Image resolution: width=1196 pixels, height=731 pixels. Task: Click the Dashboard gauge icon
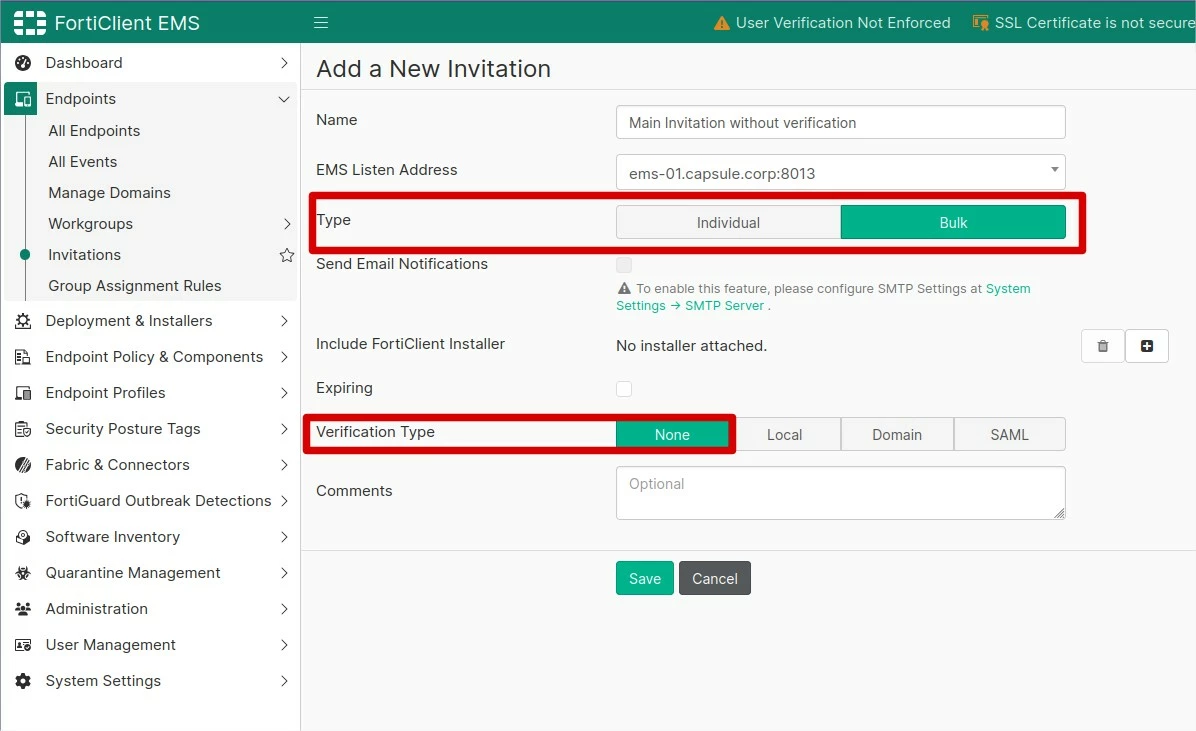click(x=23, y=63)
